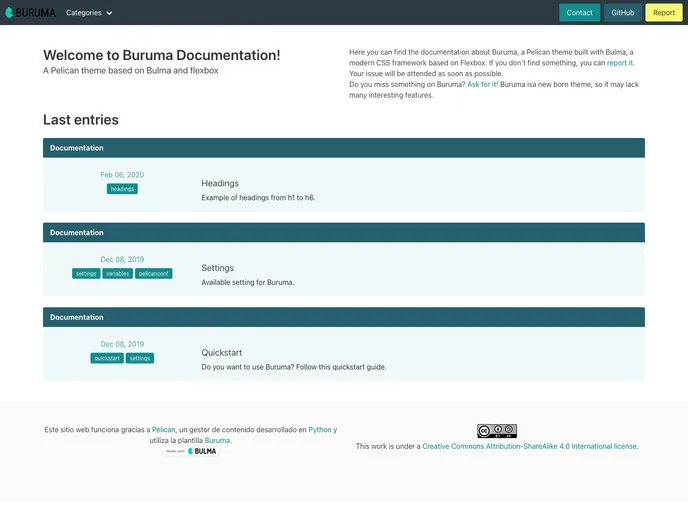Follow the Buruma link in footer

click(x=217, y=440)
